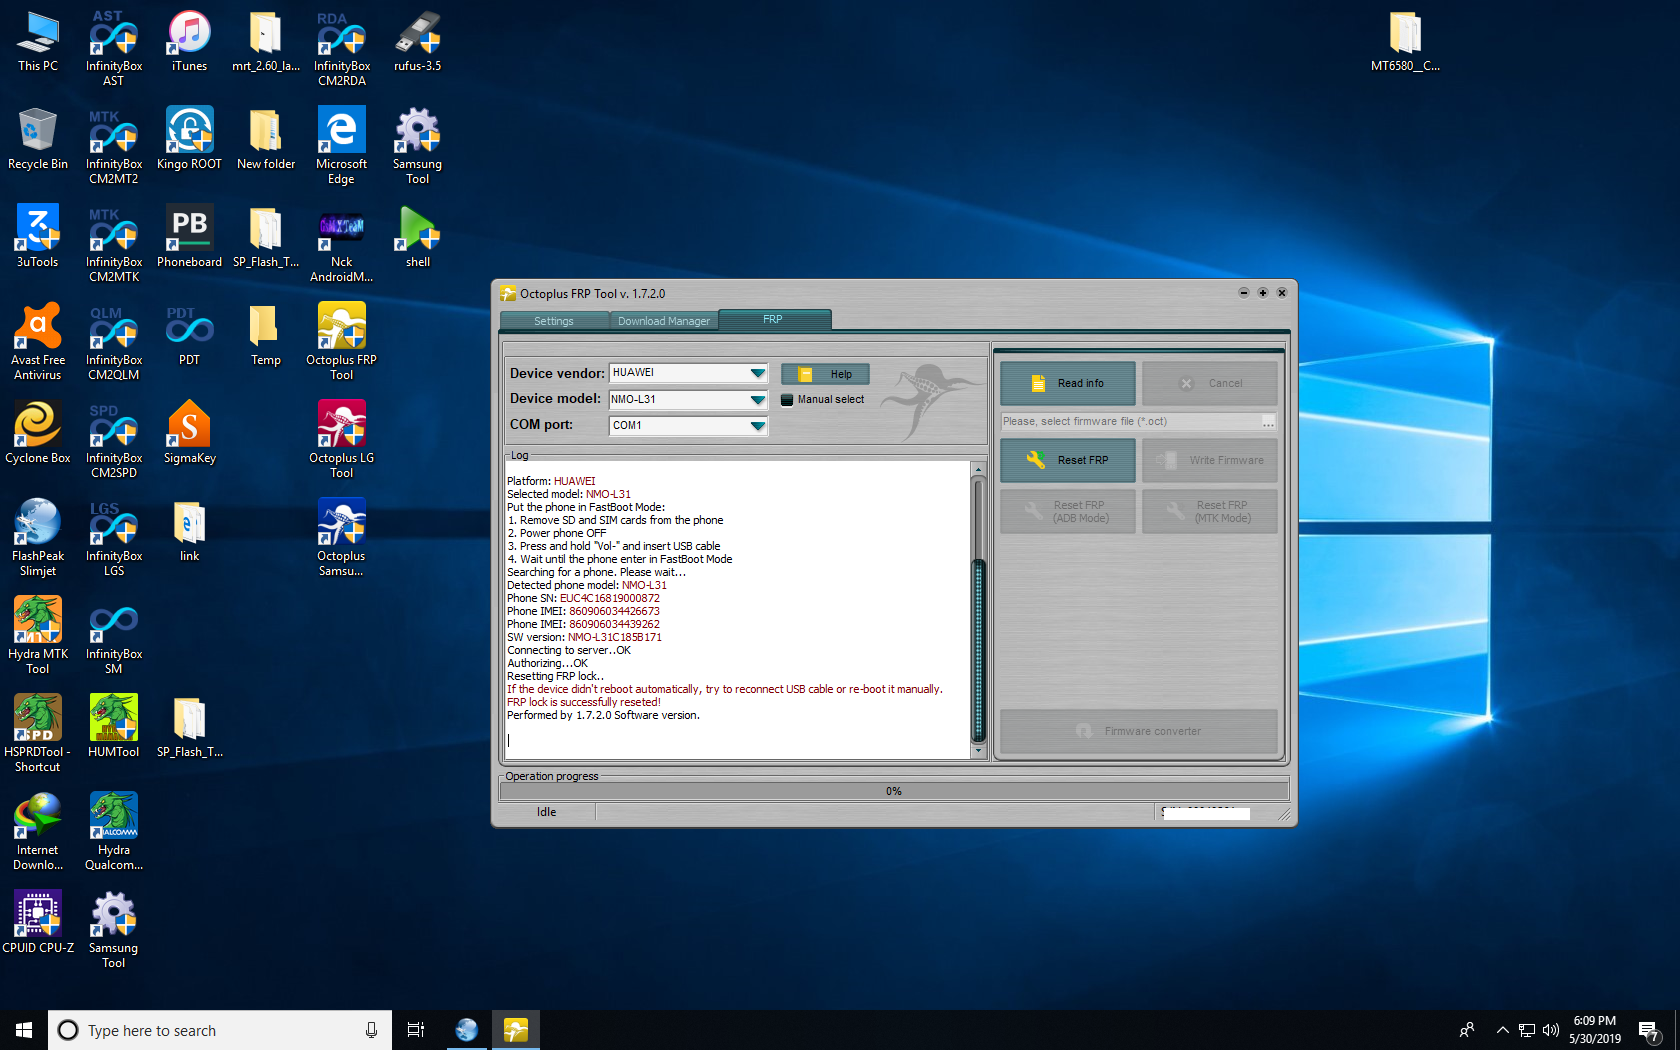Toggle the Manual select checkbox
This screenshot has height=1050, width=1680.
[x=787, y=400]
